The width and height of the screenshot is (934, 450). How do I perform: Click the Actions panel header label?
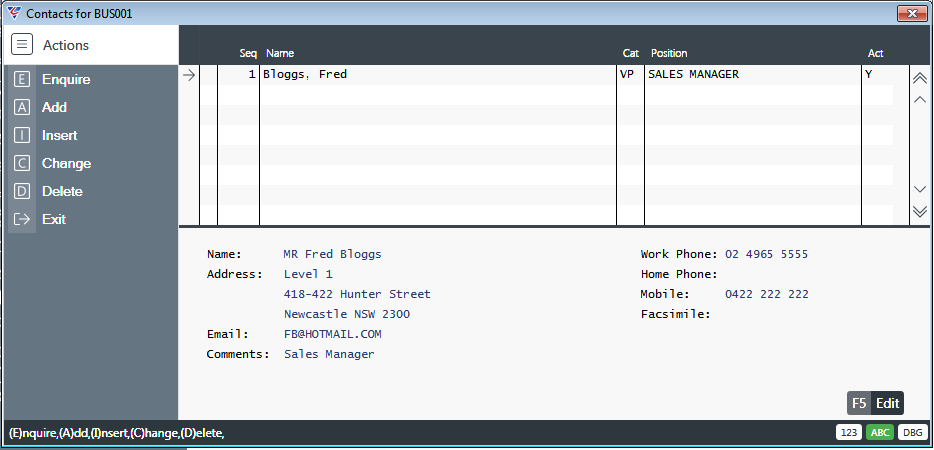pyautogui.click(x=66, y=45)
